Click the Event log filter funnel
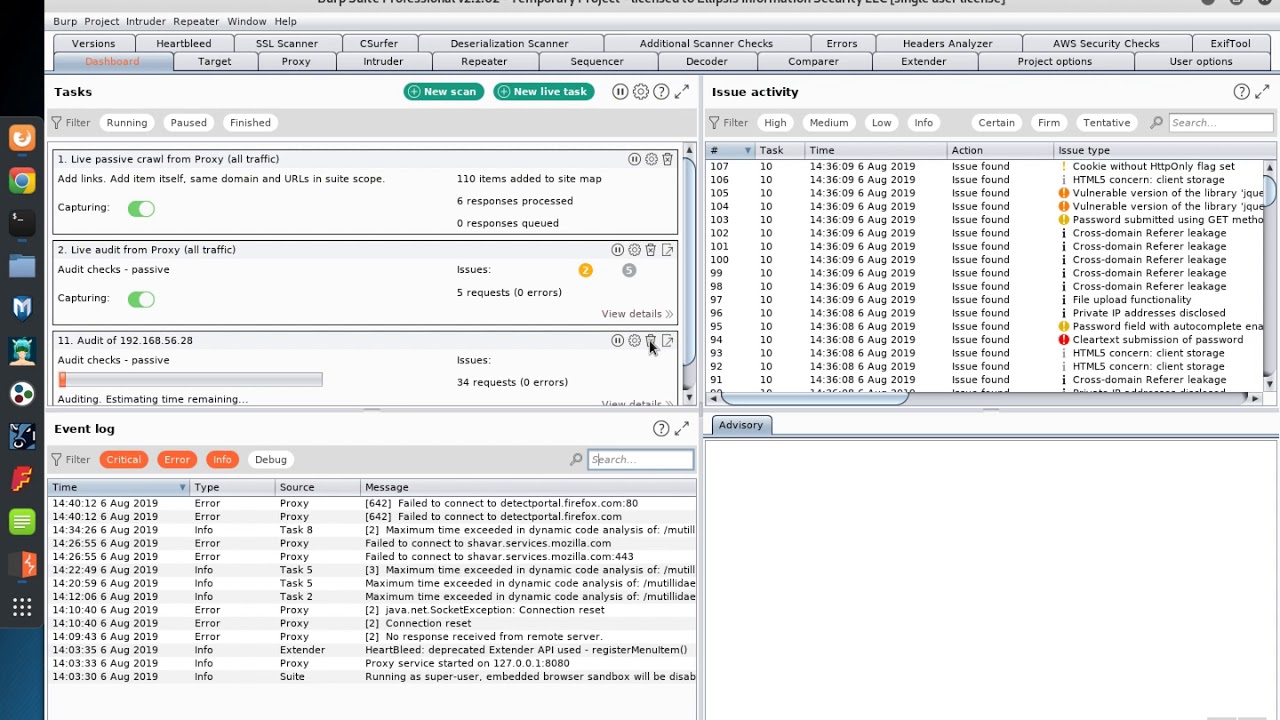The image size is (1280, 720). (x=57, y=460)
